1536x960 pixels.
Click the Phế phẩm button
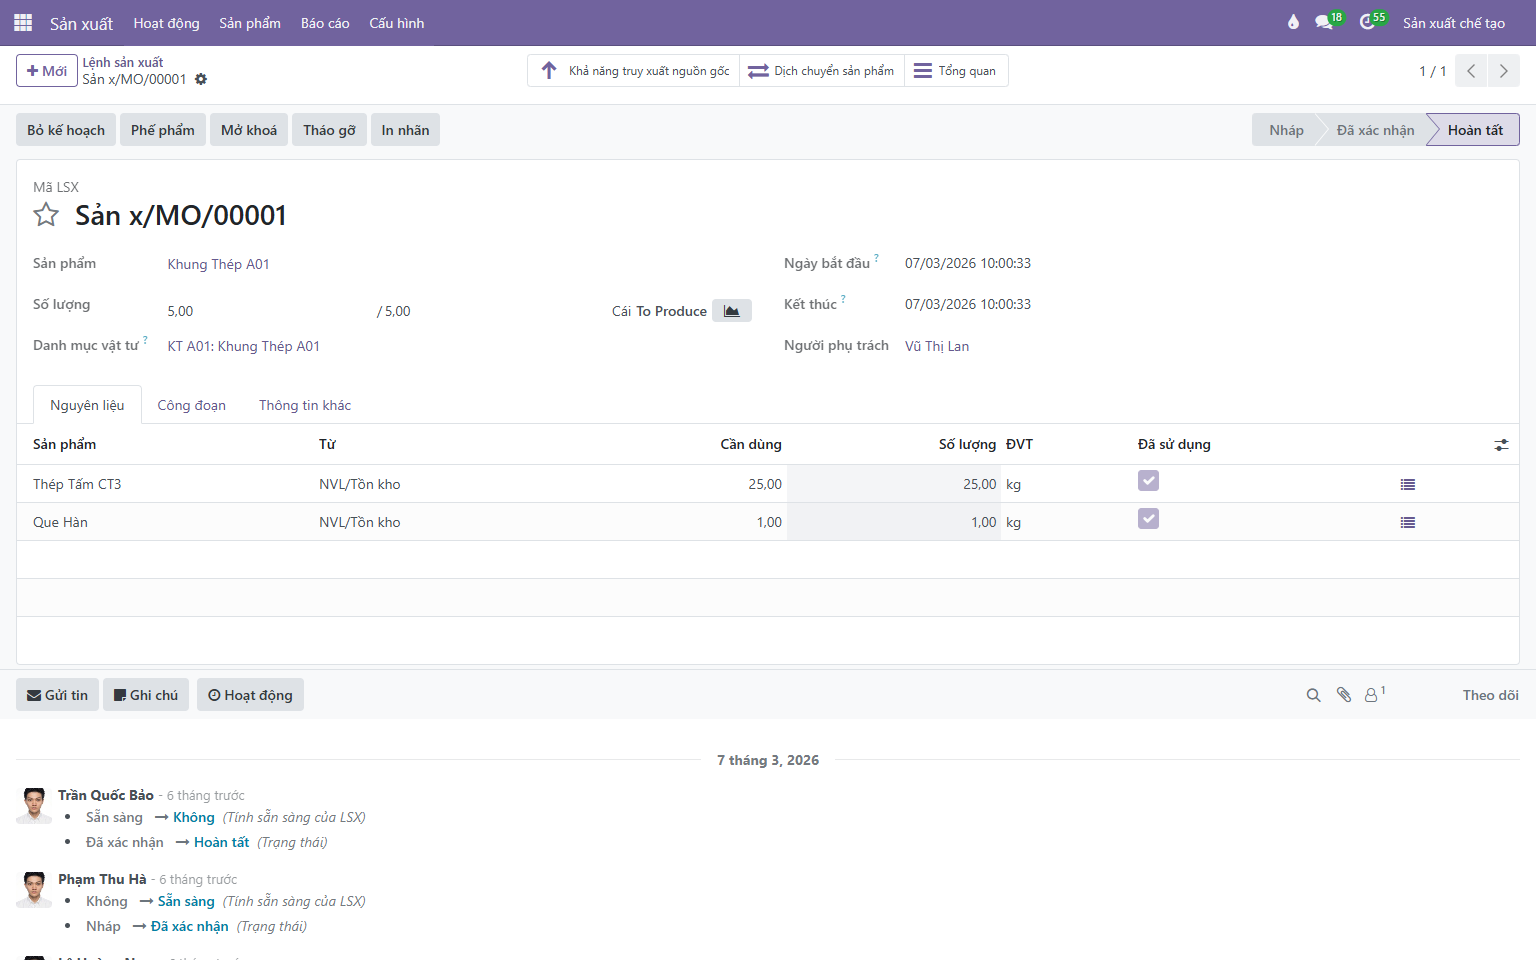pos(163,130)
